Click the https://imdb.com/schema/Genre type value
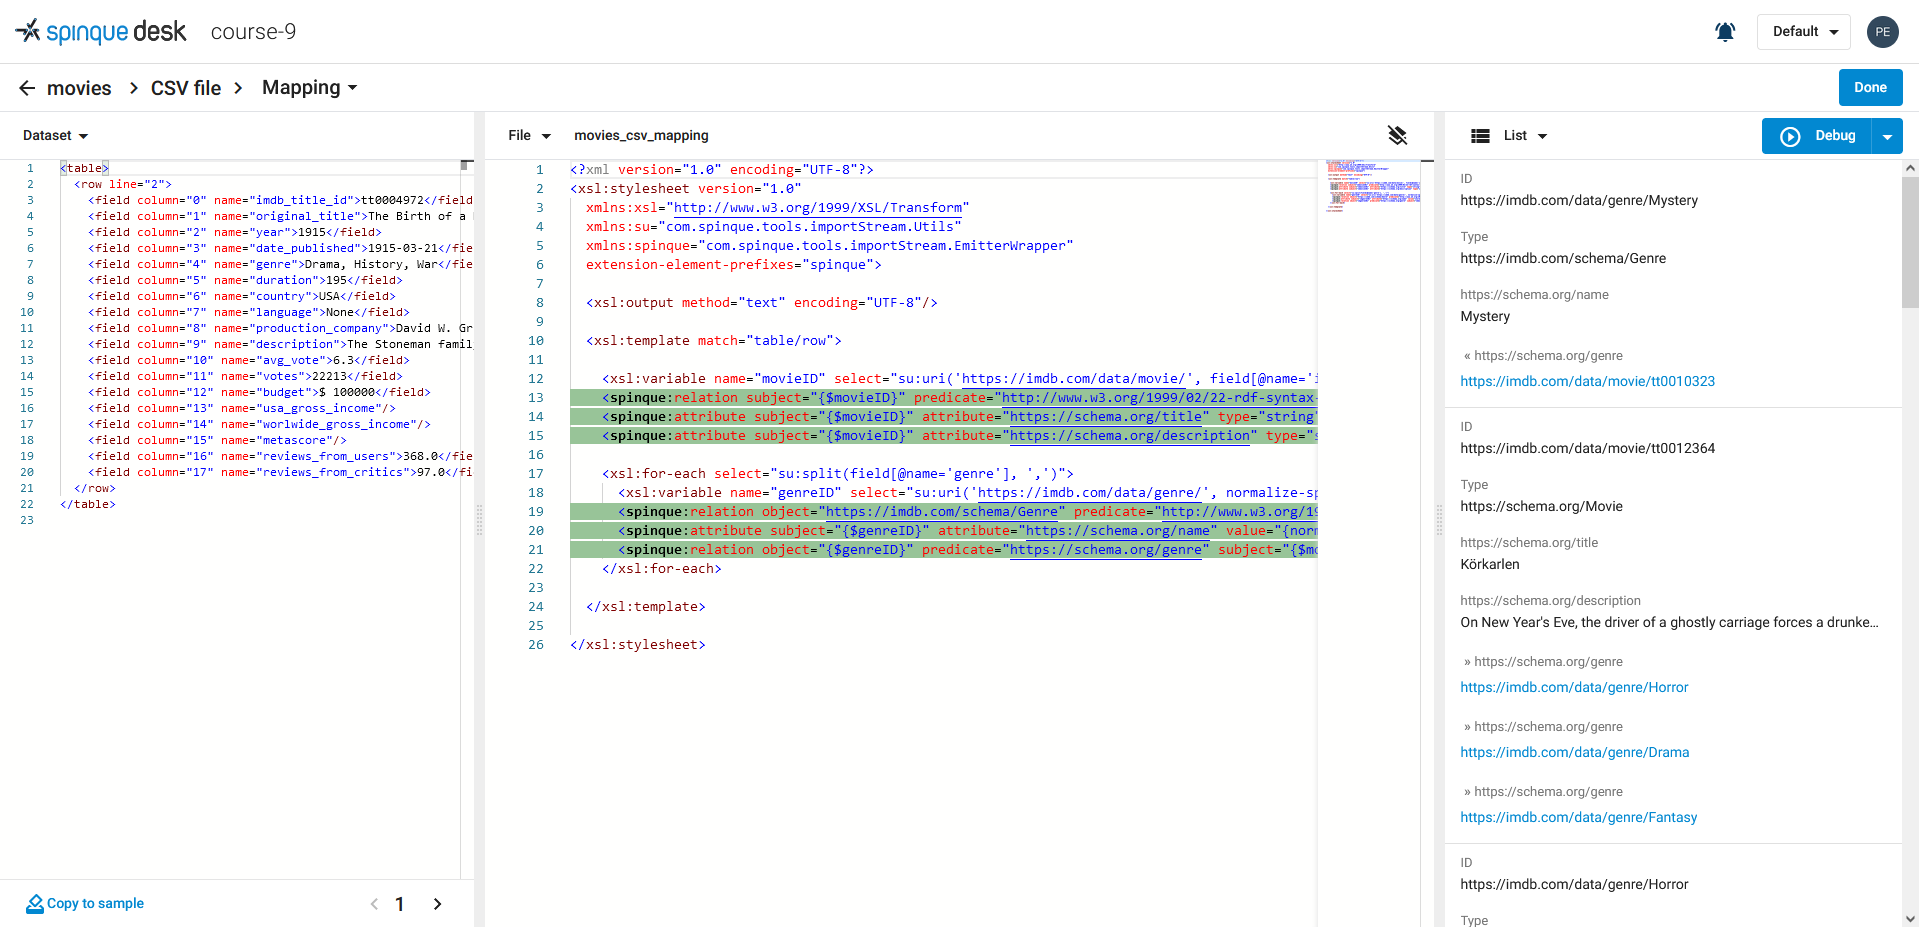This screenshot has width=1919, height=927. pyautogui.click(x=1562, y=258)
